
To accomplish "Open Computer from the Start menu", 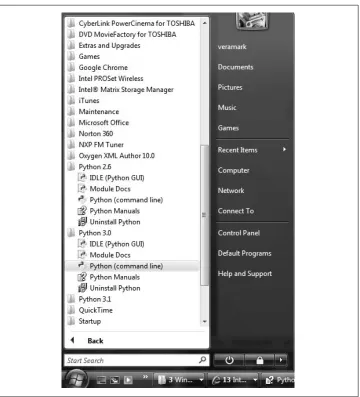I will pos(234,170).
